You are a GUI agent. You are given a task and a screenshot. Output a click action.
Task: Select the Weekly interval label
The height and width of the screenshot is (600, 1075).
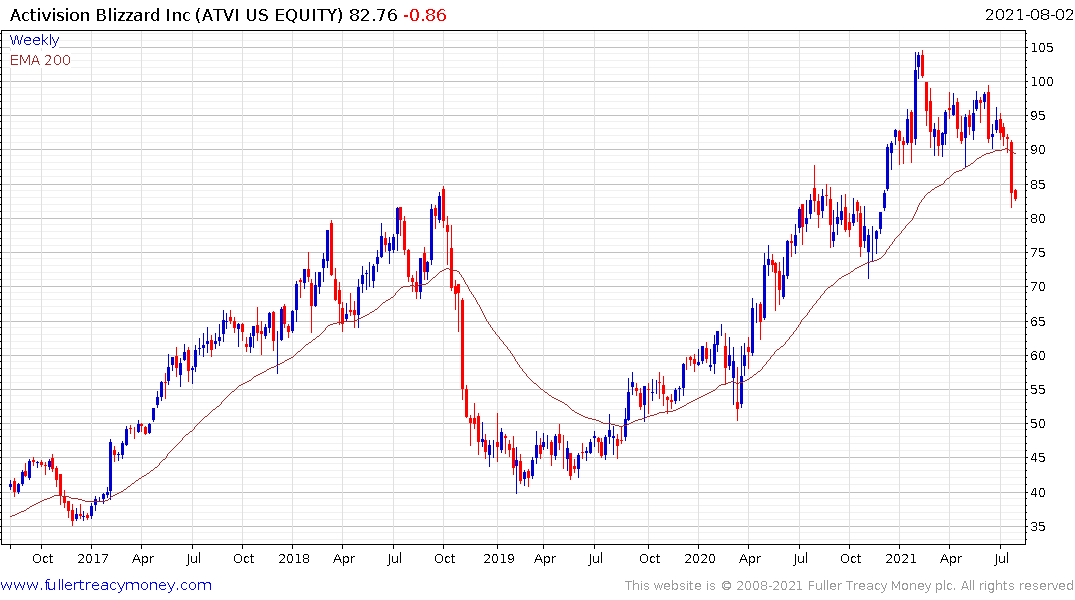[34, 40]
